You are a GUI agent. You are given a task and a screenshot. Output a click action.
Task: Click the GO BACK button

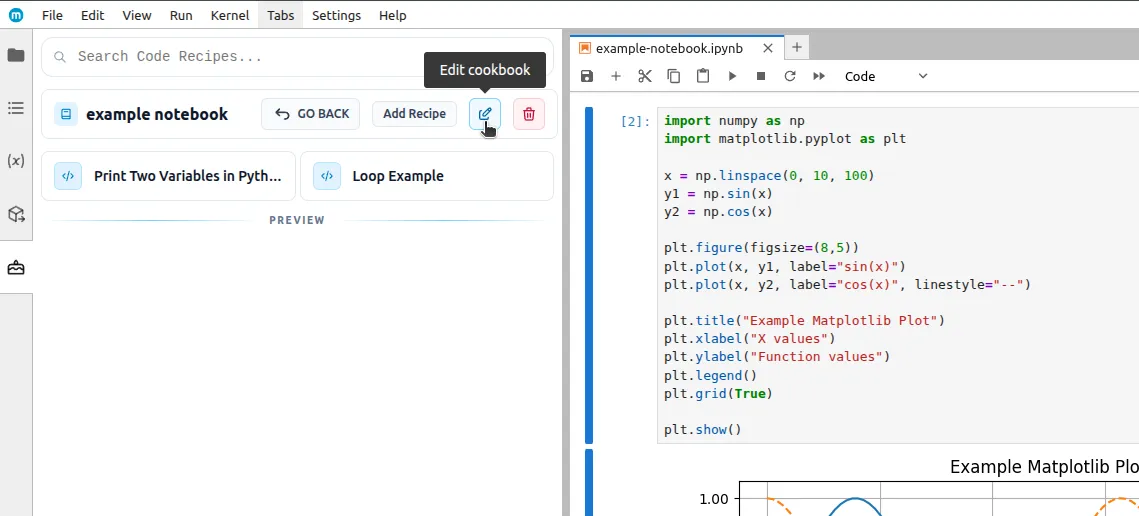click(312, 114)
